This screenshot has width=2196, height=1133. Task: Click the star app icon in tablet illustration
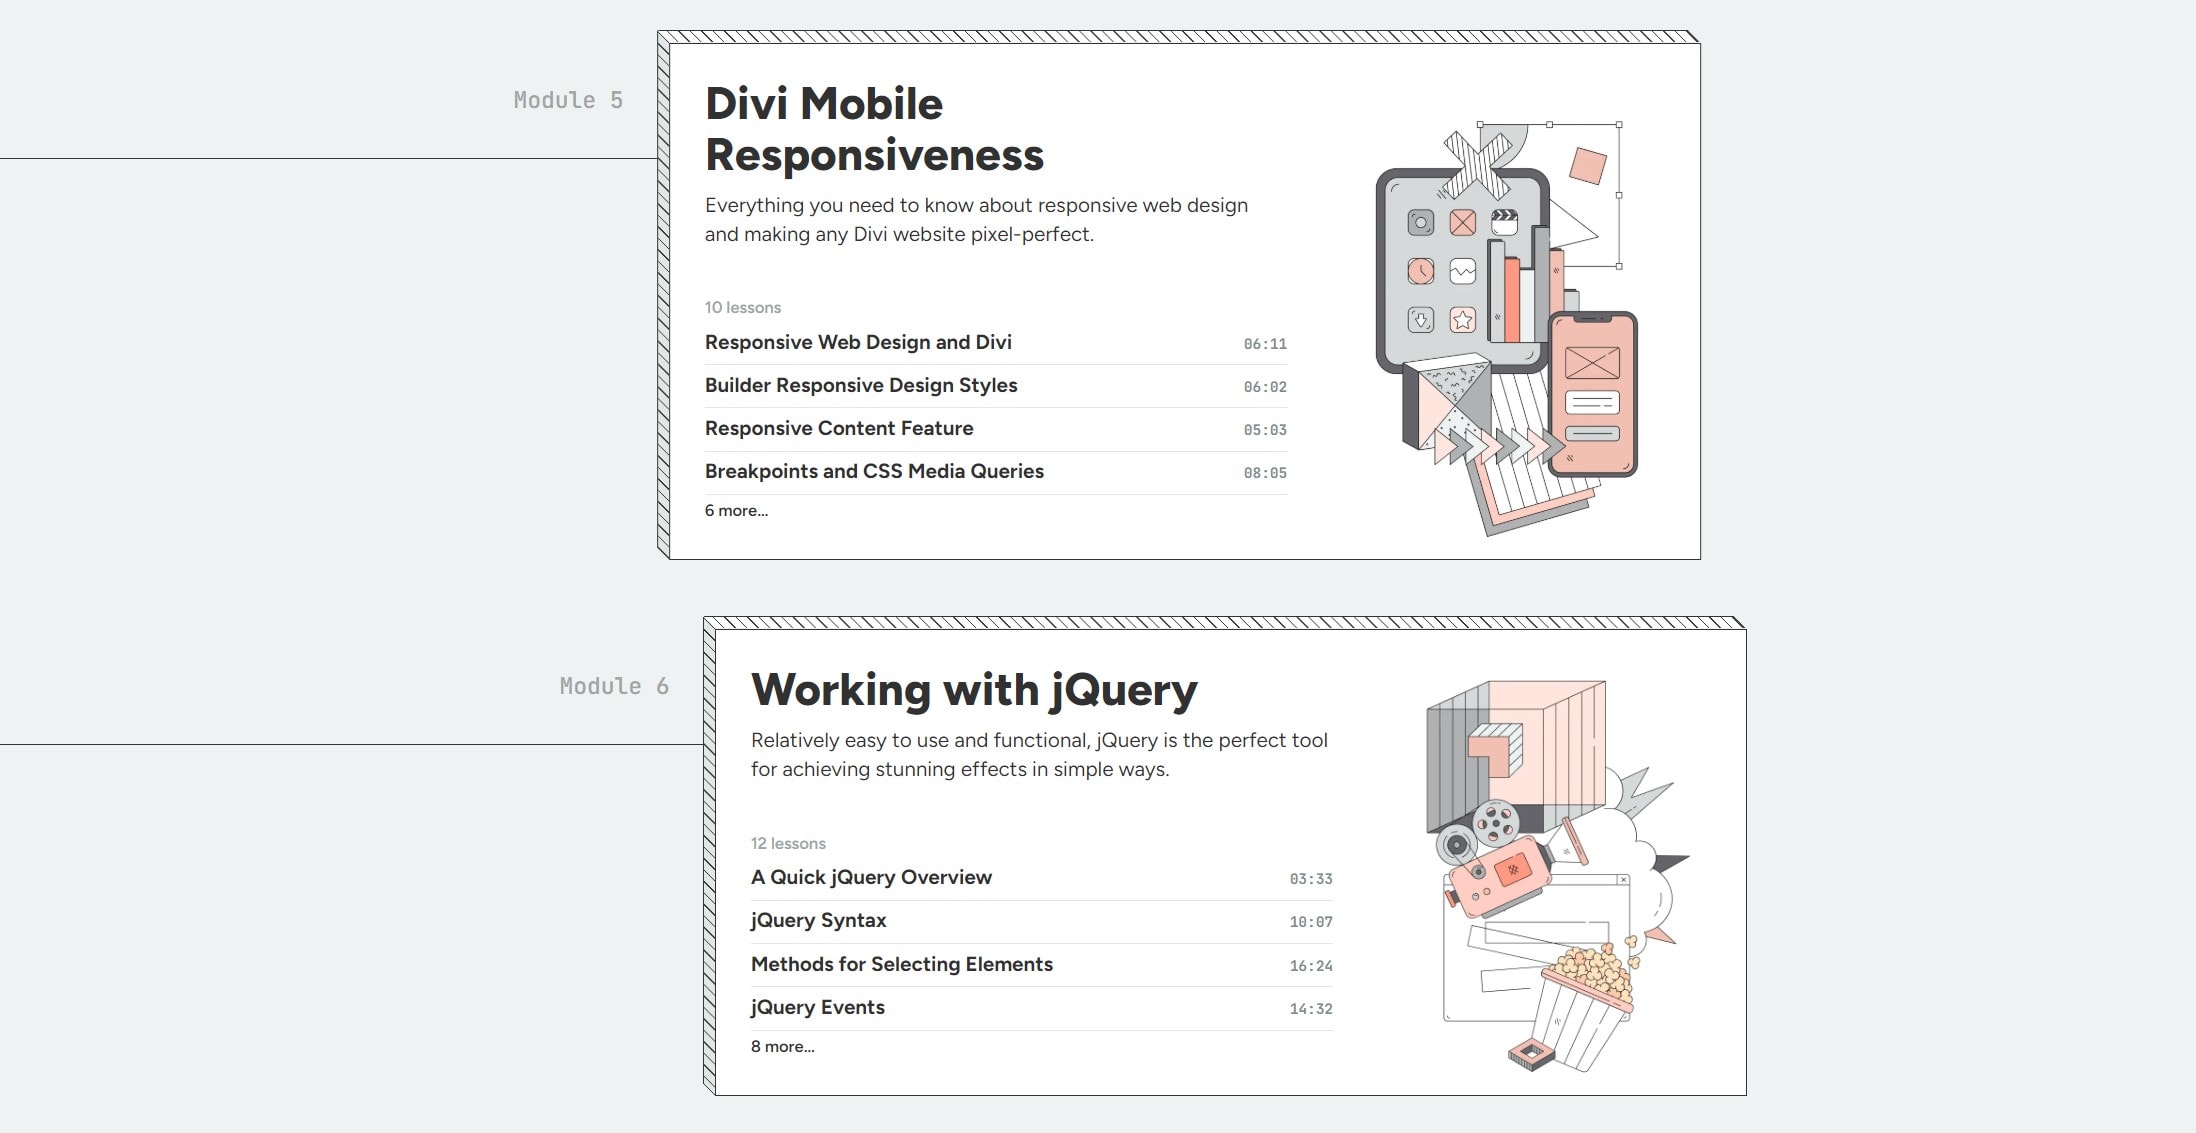(1463, 320)
